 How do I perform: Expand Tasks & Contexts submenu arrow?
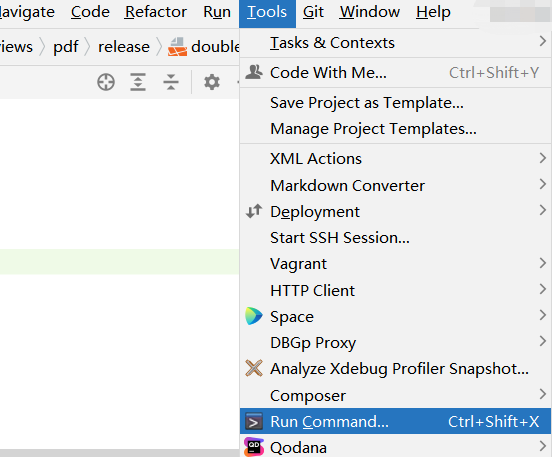point(542,42)
